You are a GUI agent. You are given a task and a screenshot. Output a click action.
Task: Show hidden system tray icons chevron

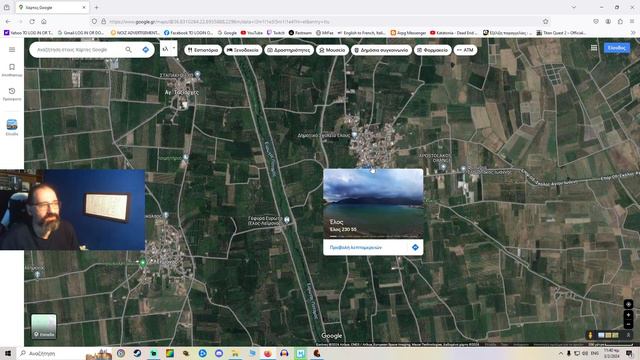click(561, 353)
